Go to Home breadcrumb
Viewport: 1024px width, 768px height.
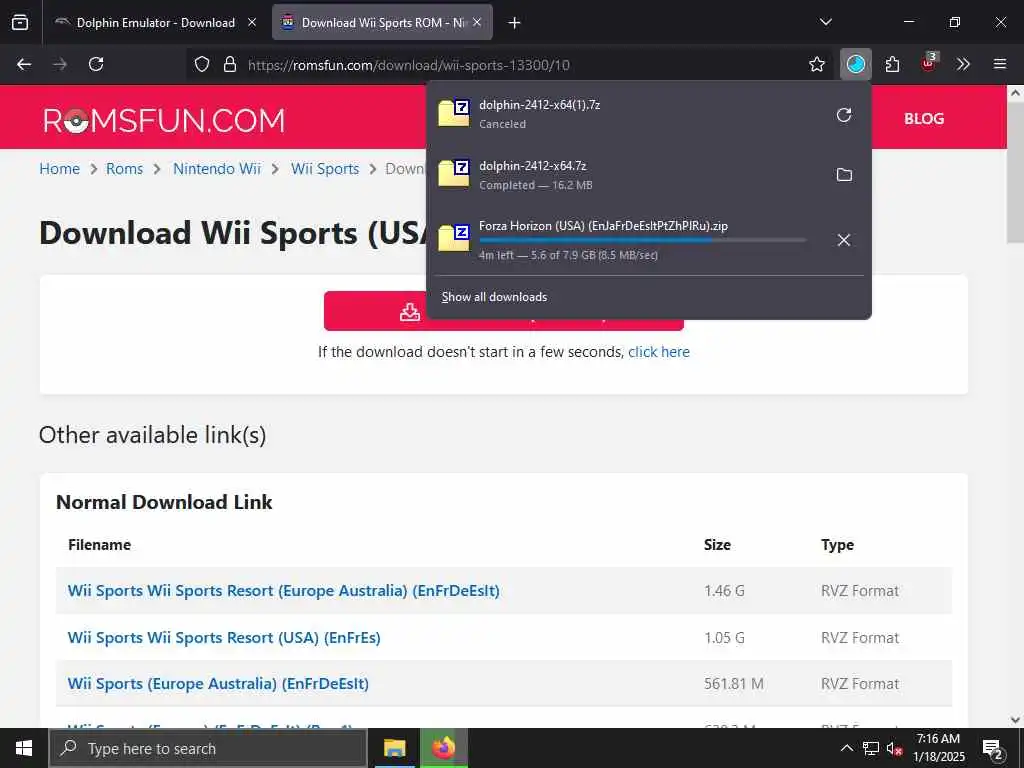pos(59,168)
